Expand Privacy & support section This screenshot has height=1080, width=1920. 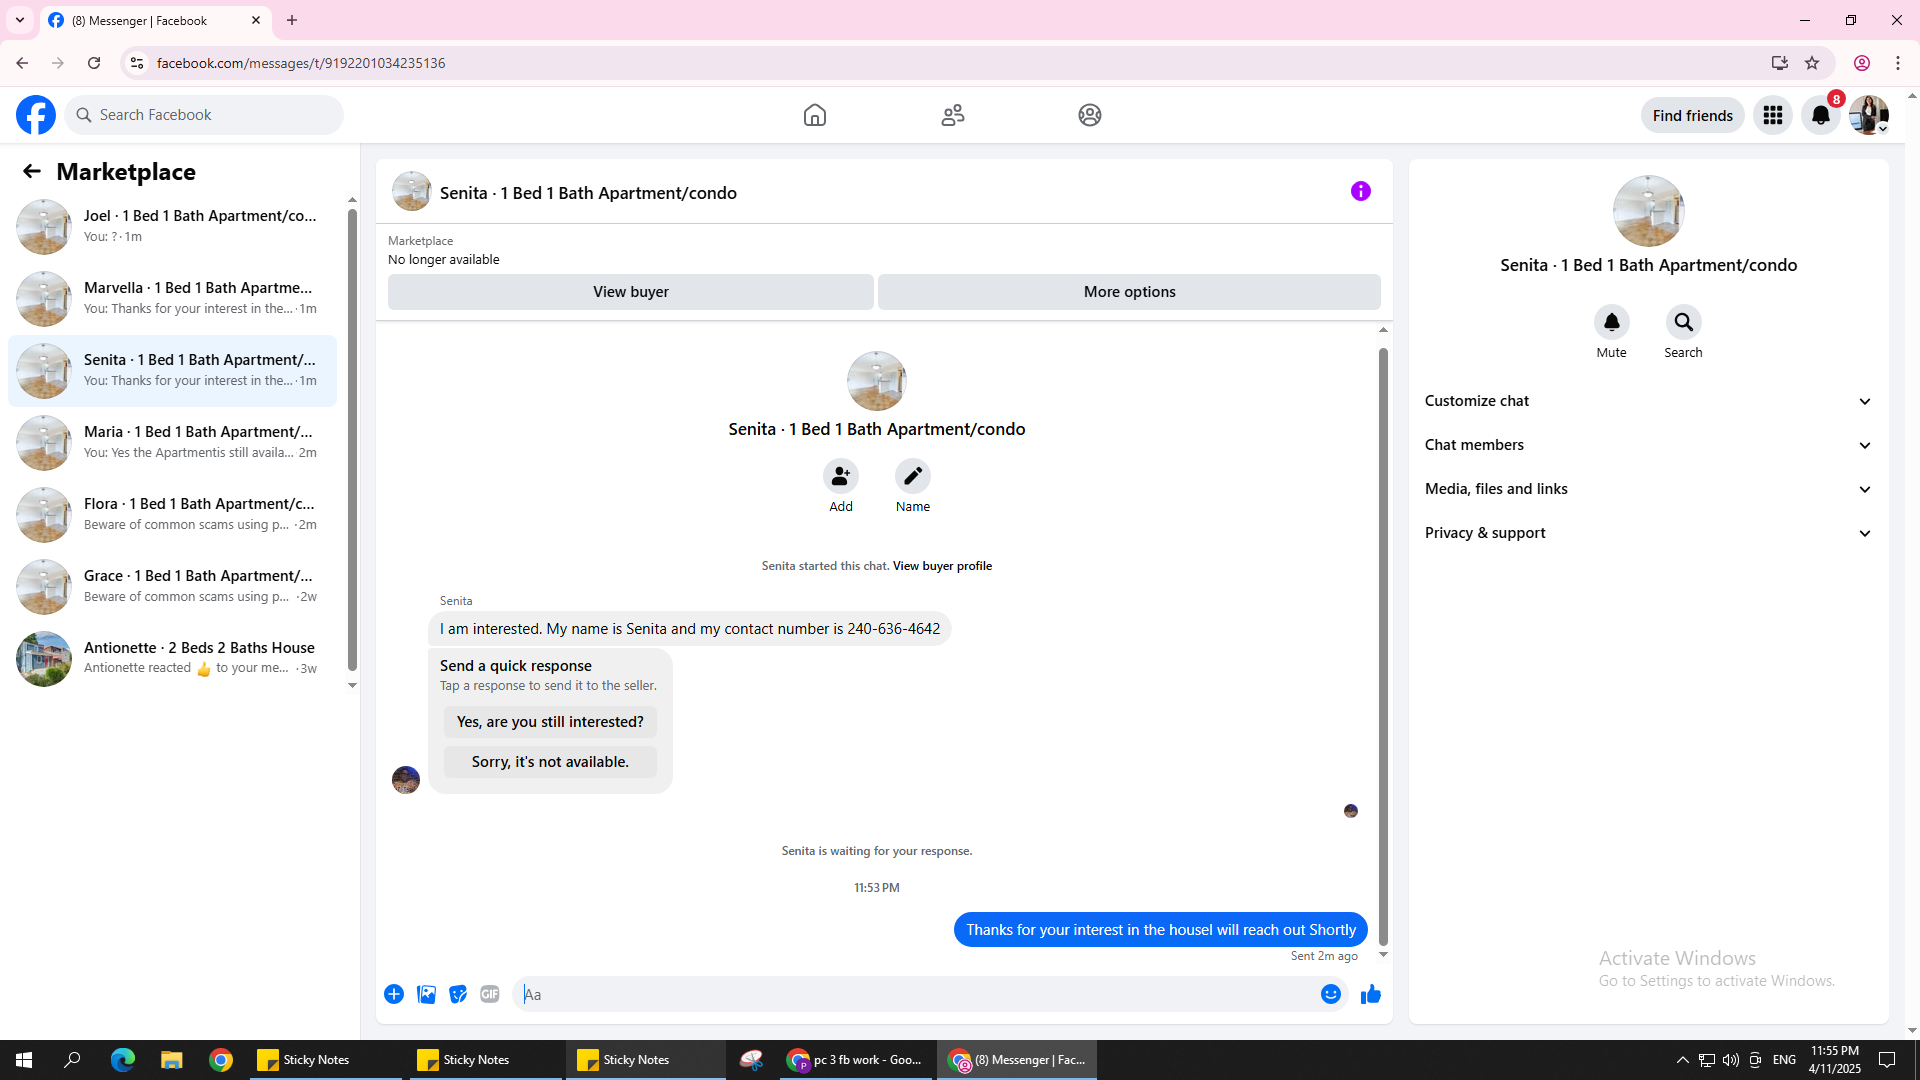click(x=1648, y=533)
